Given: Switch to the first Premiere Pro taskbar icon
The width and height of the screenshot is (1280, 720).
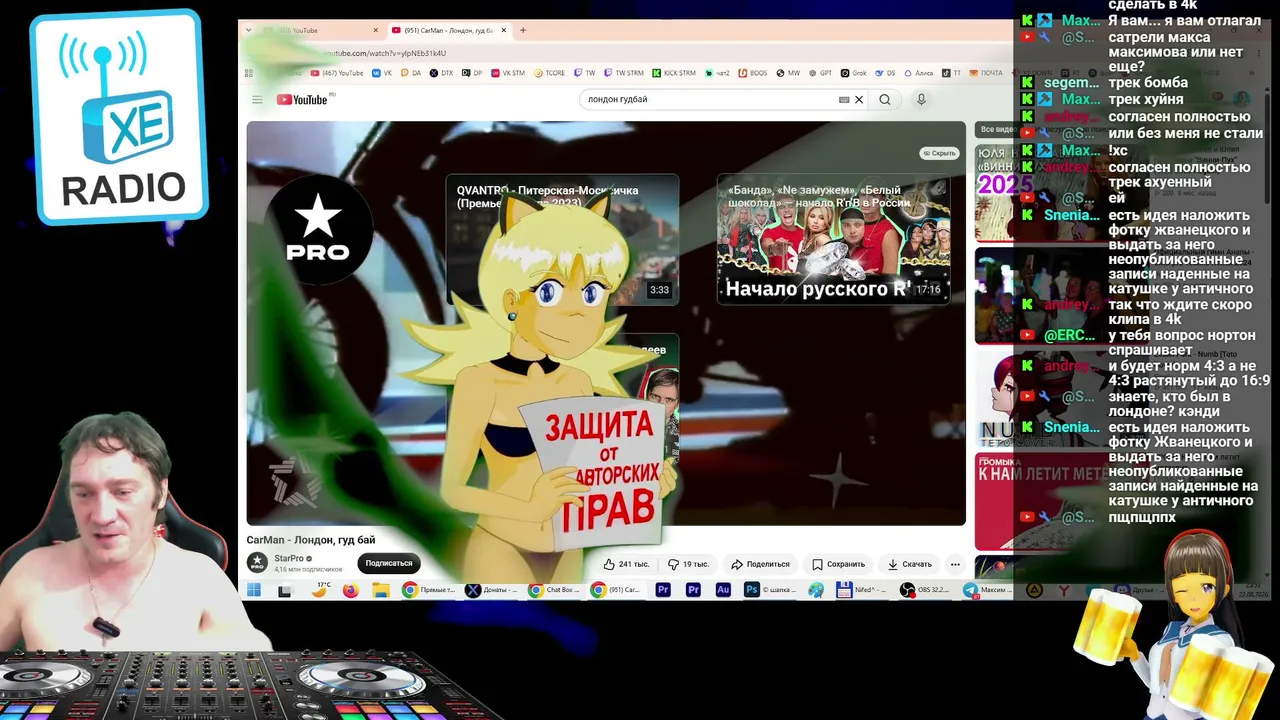Looking at the screenshot, I should 663,590.
